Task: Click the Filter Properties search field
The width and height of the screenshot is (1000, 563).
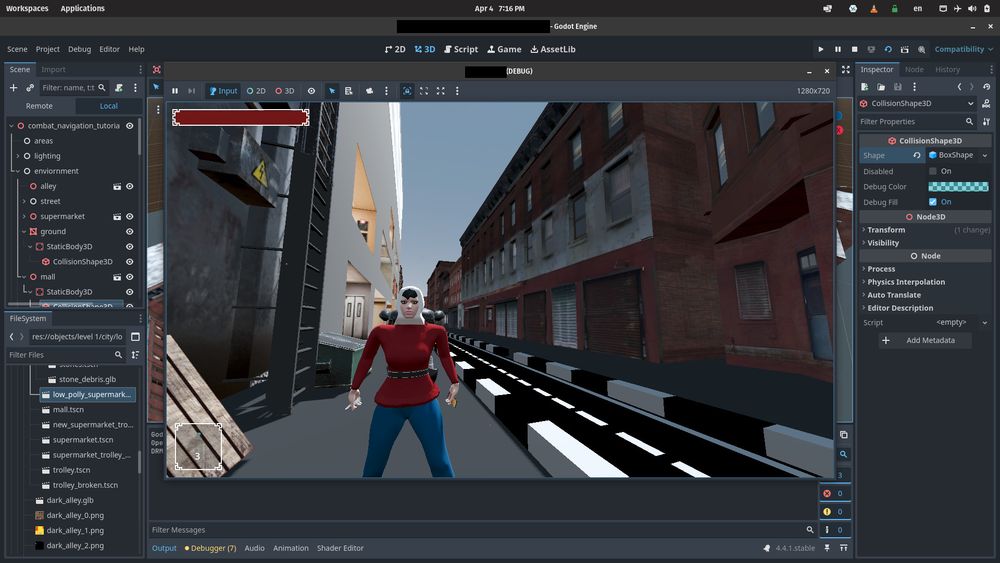Action: pos(916,122)
